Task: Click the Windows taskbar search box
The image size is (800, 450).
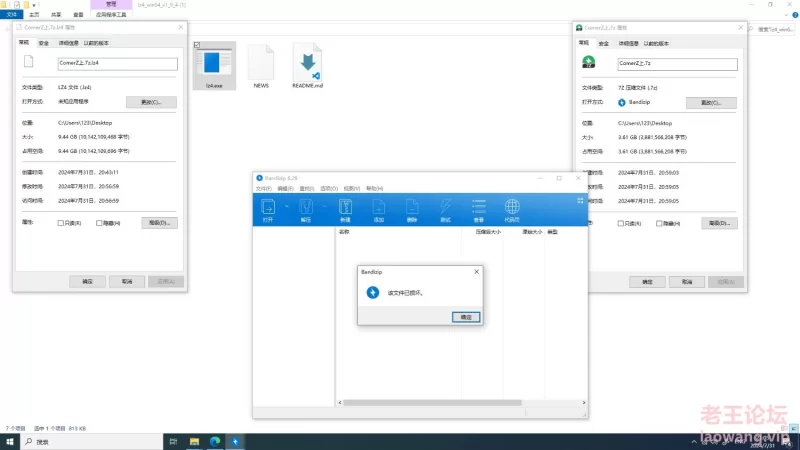Action: click(x=92, y=442)
